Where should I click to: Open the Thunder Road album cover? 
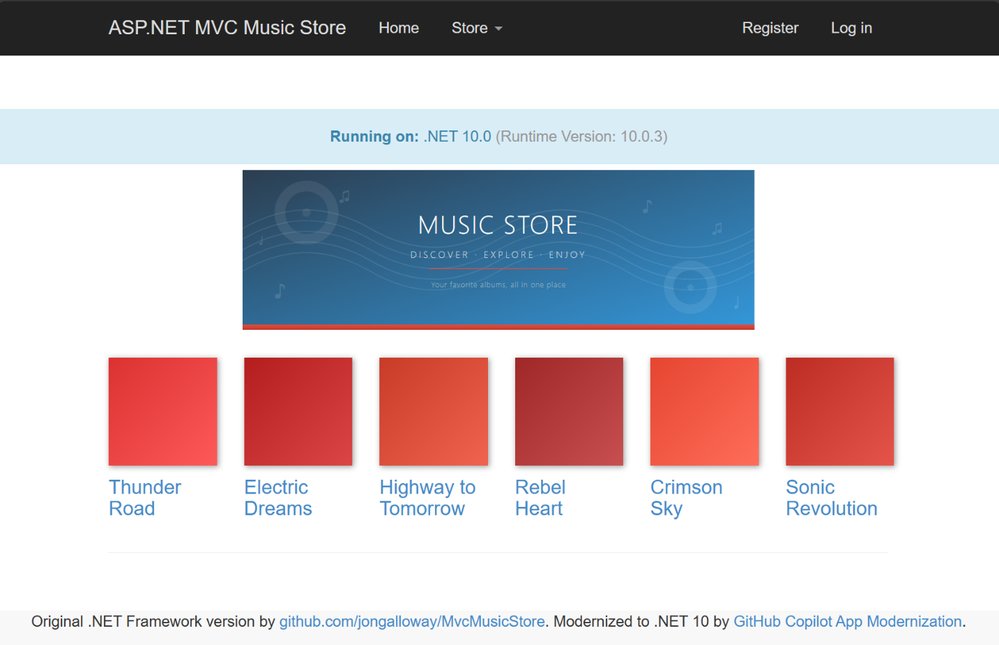pos(163,411)
